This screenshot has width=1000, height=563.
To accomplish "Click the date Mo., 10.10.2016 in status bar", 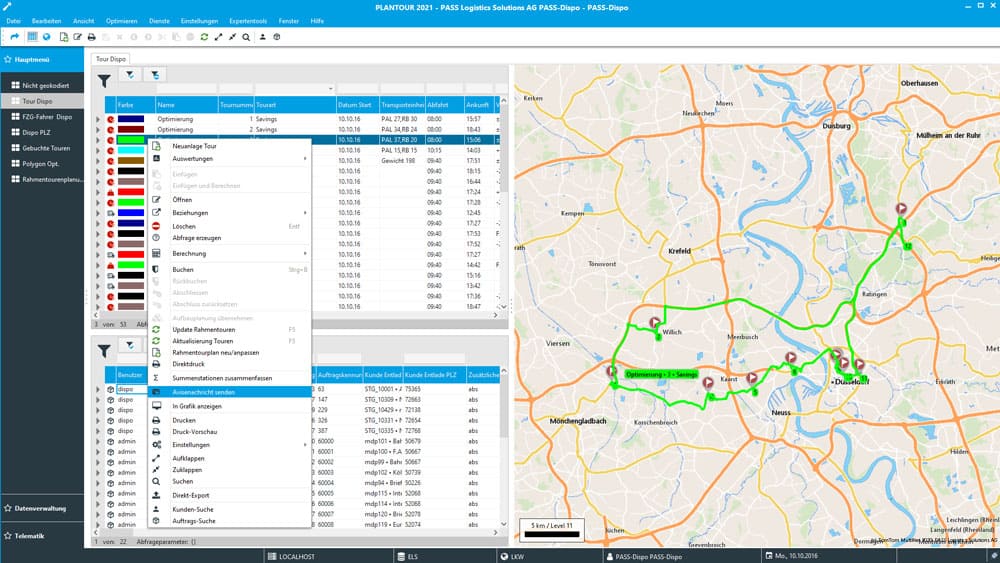I will pyautogui.click(x=791, y=556).
